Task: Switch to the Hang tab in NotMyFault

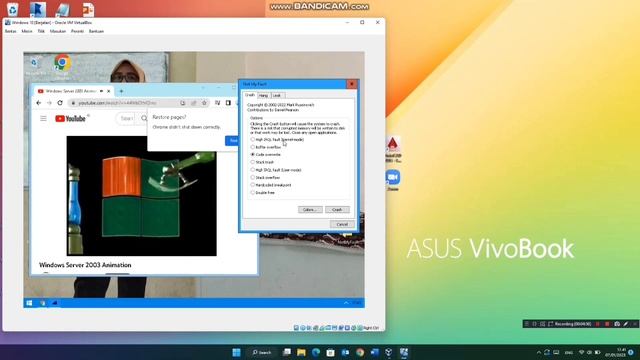Action: tap(264, 96)
